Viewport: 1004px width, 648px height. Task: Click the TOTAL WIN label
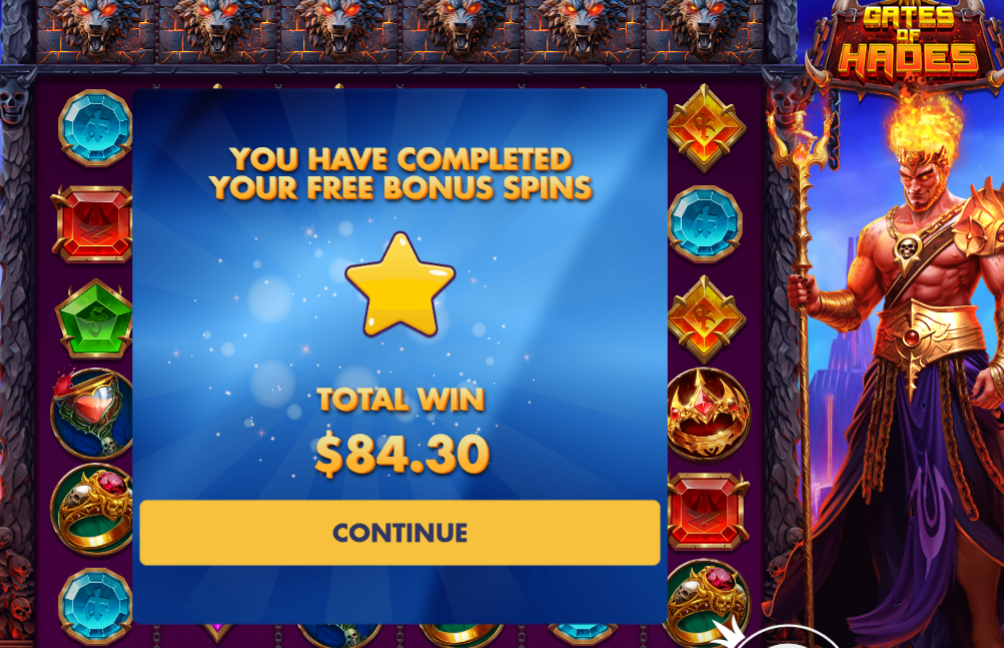401,400
